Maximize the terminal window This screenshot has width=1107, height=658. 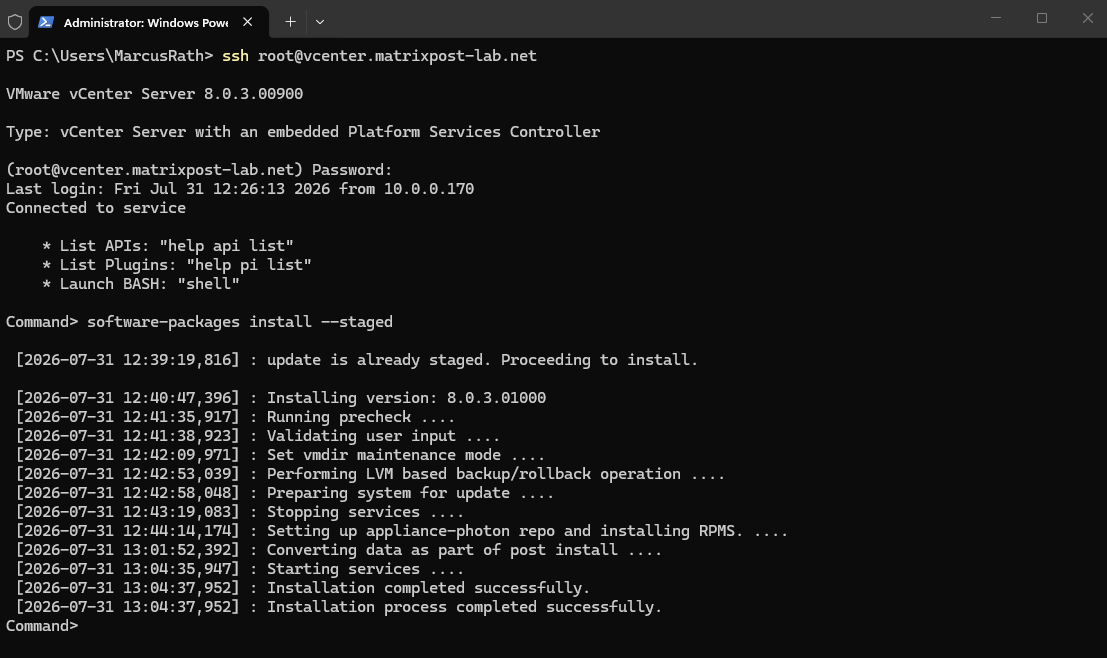coord(1041,18)
